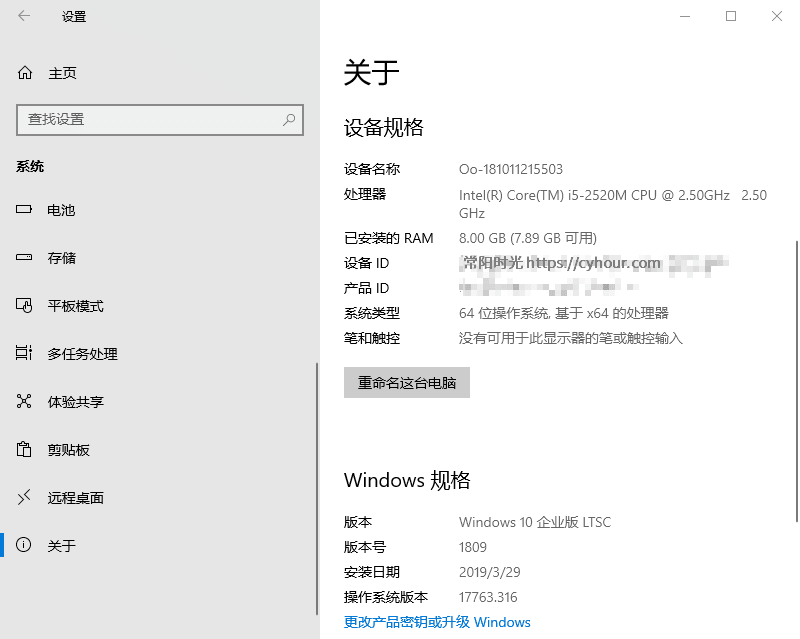The height and width of the screenshot is (639, 800).
Task: Click the 已安装的 RAM label
Action: pyautogui.click(x=389, y=238)
